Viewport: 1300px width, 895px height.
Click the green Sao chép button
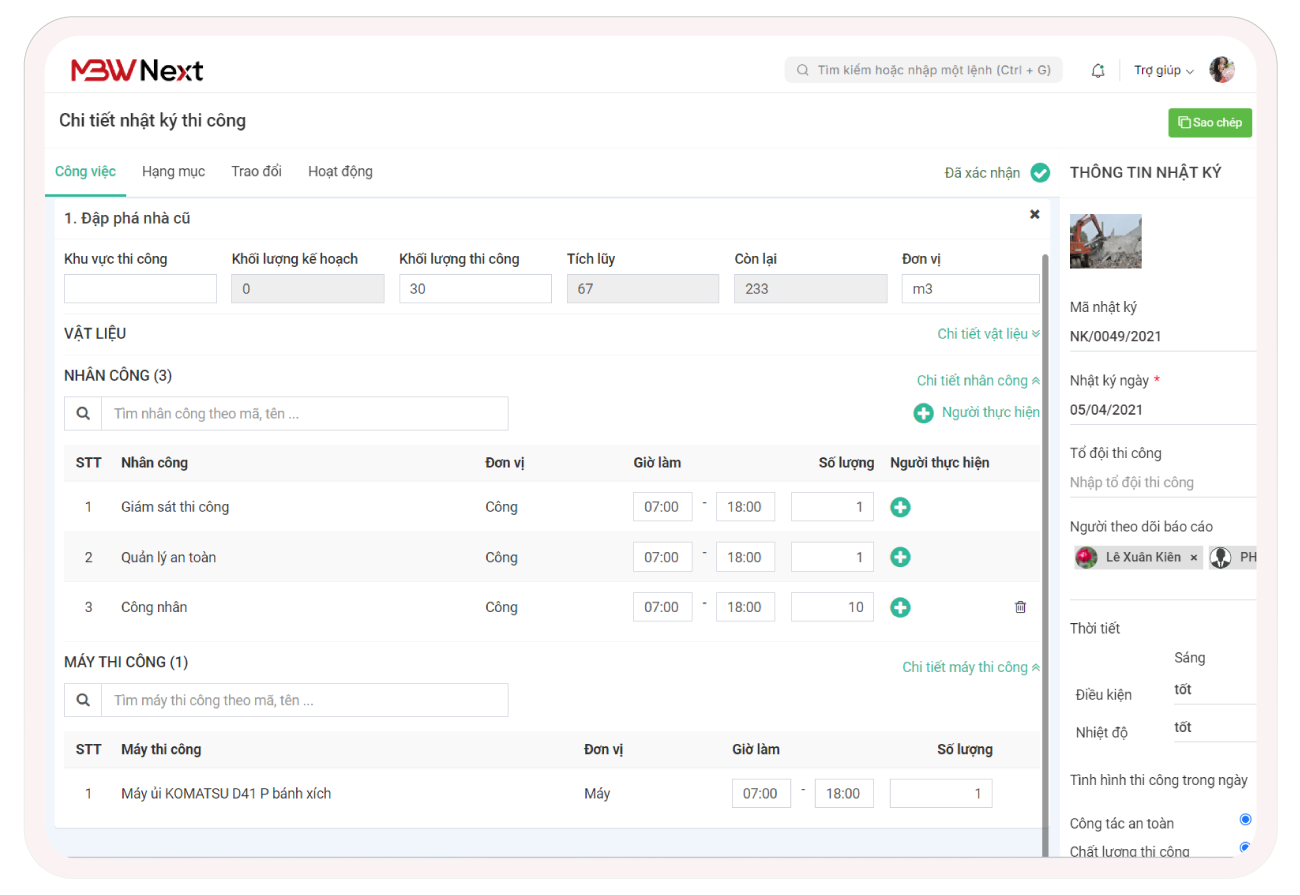click(x=1210, y=122)
